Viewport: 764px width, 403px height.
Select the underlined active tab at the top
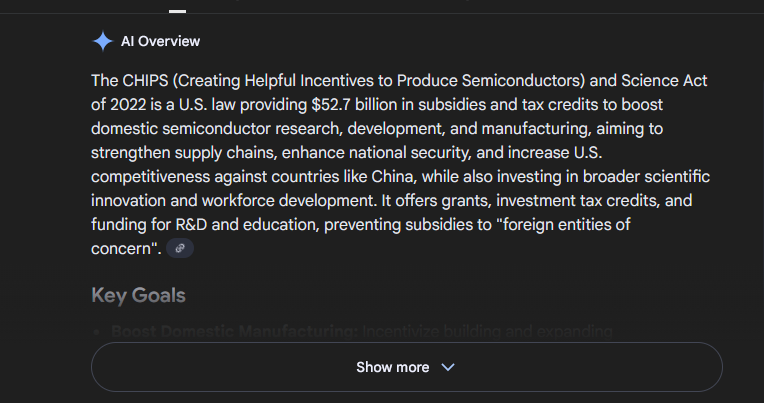tap(177, 9)
